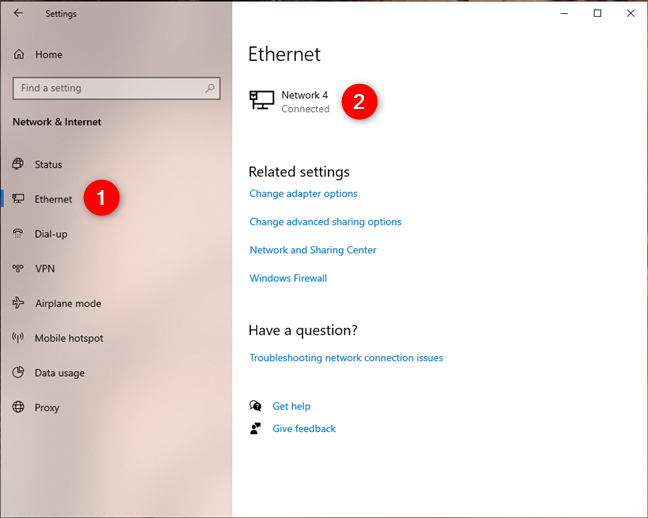Click the VPN icon

[18, 268]
